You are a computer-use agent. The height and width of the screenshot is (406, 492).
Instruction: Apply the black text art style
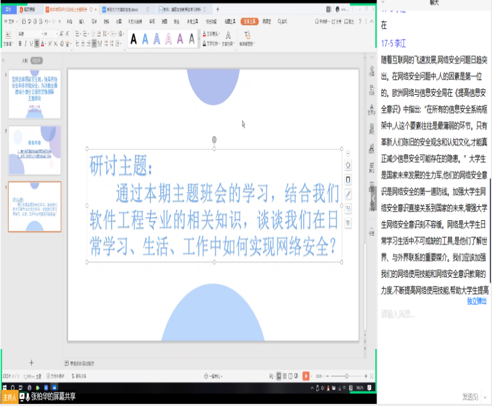tap(133, 39)
